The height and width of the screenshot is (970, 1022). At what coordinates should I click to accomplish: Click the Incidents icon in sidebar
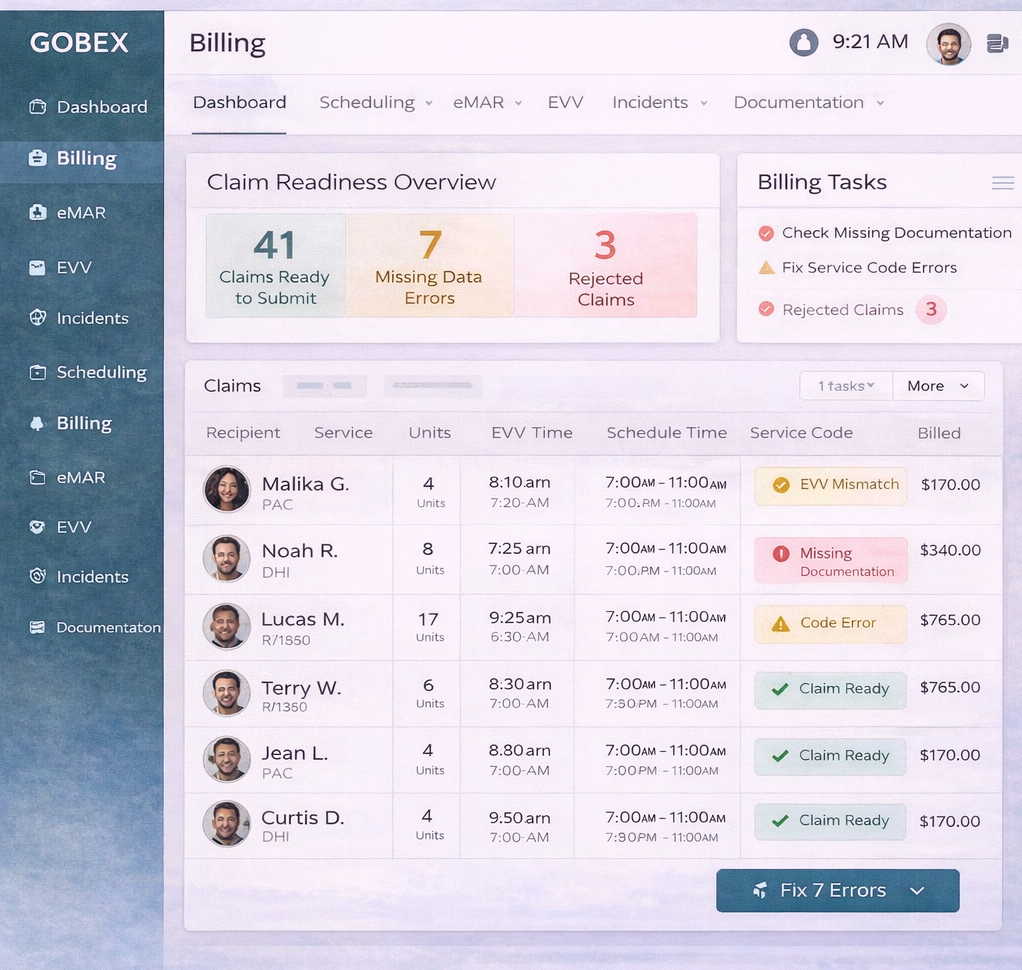(38, 318)
